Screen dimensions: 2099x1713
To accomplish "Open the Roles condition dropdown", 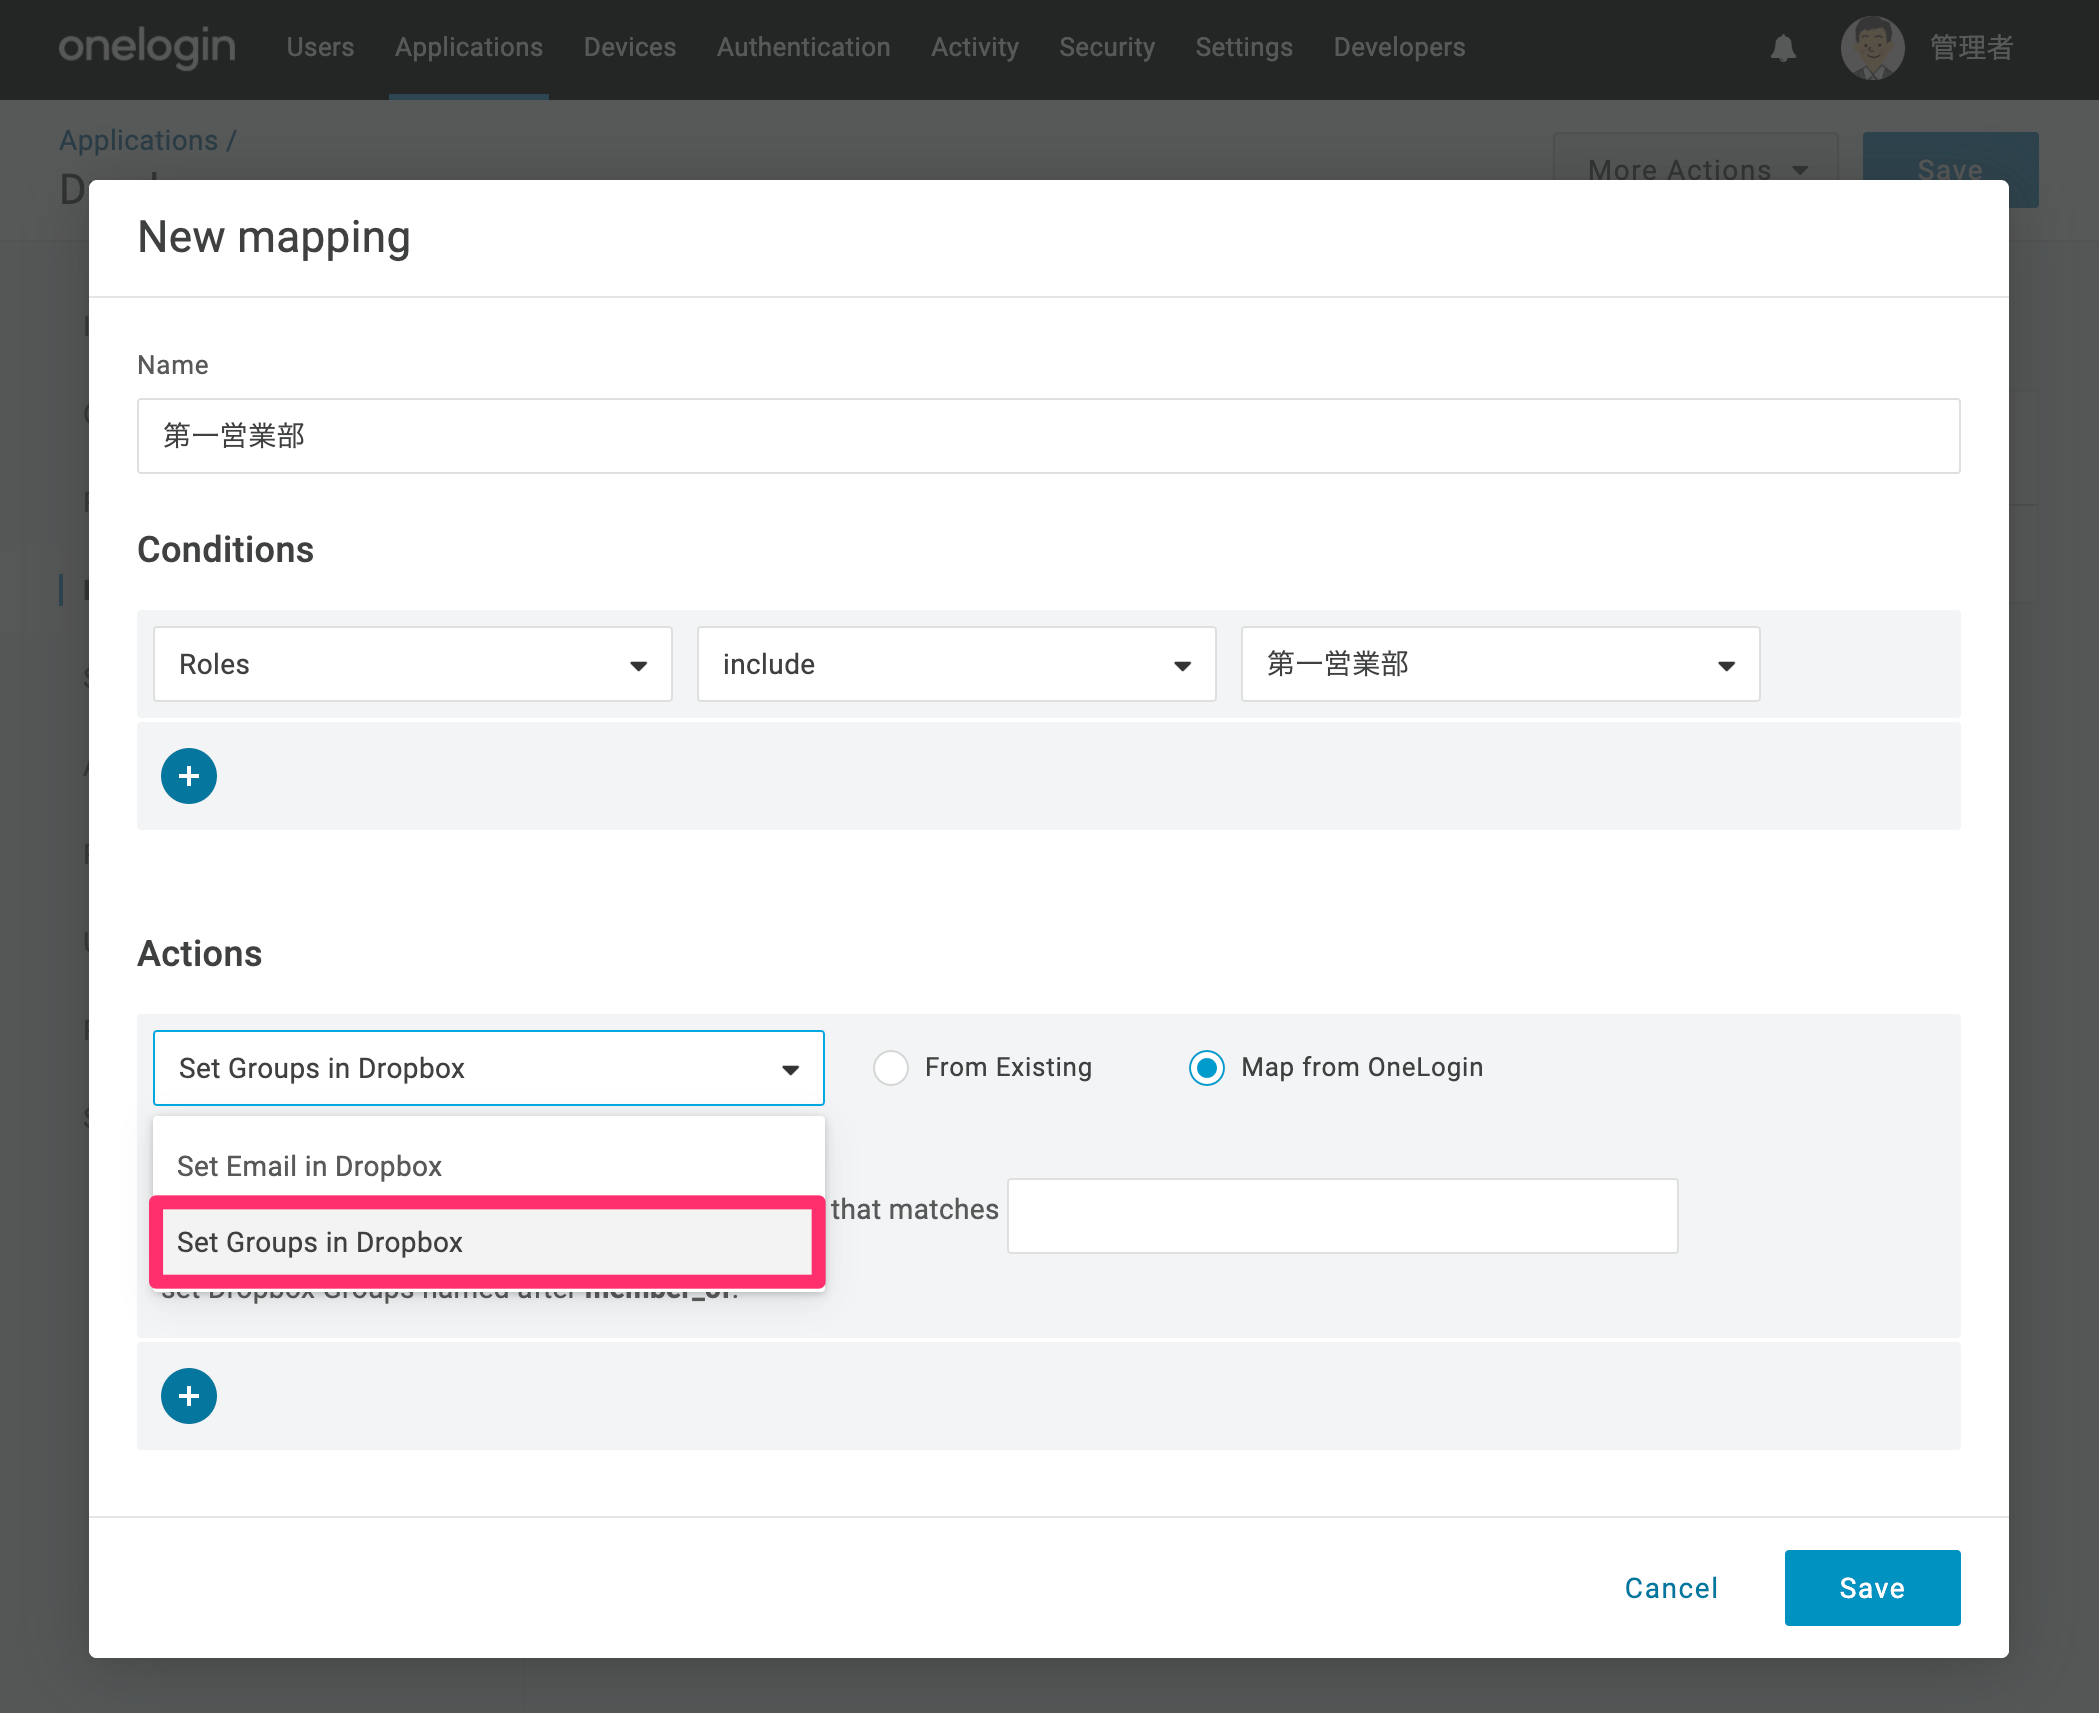I will click(413, 664).
